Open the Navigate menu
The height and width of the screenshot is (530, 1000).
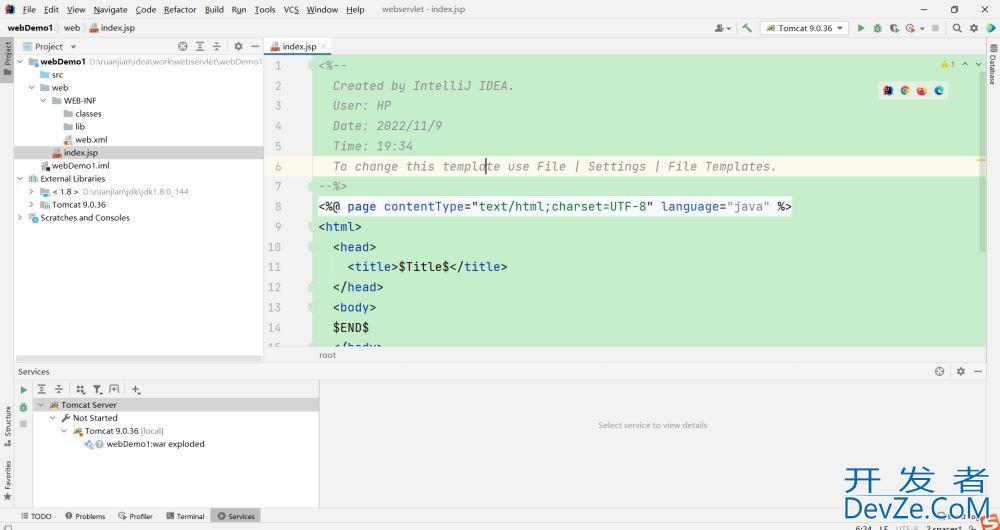110,10
